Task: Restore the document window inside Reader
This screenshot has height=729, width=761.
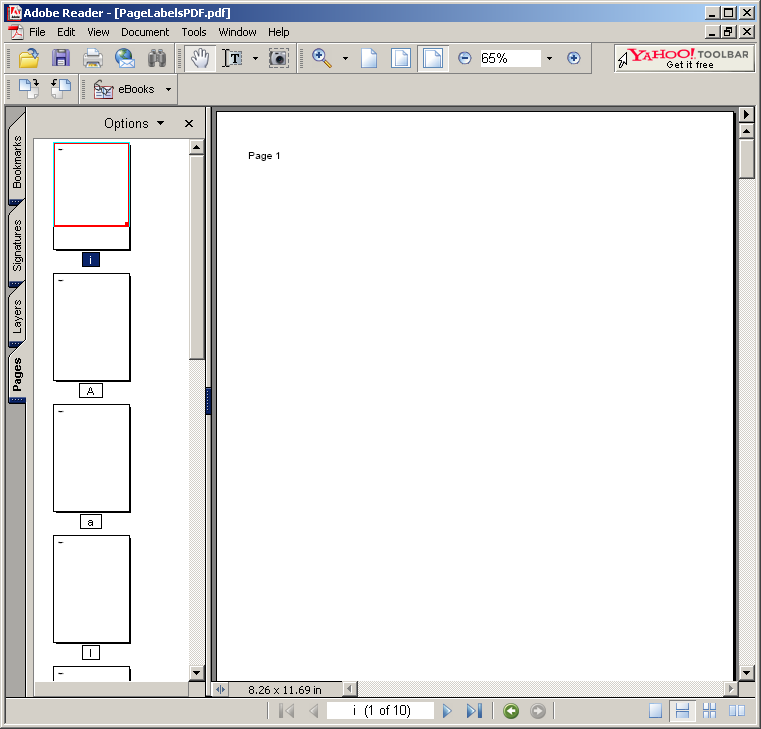Action: pyautogui.click(x=727, y=32)
